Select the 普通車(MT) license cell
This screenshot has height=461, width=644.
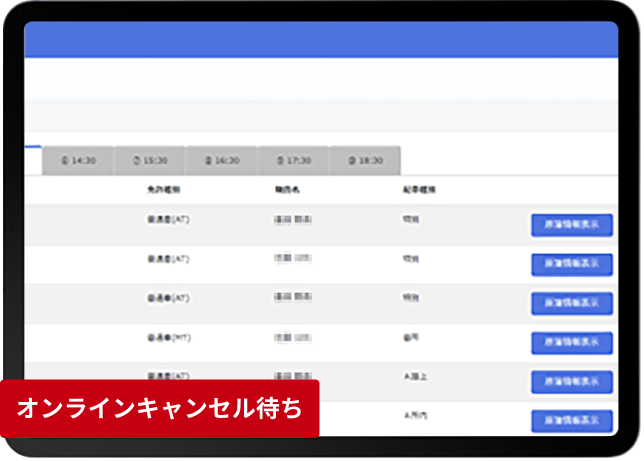(x=168, y=338)
